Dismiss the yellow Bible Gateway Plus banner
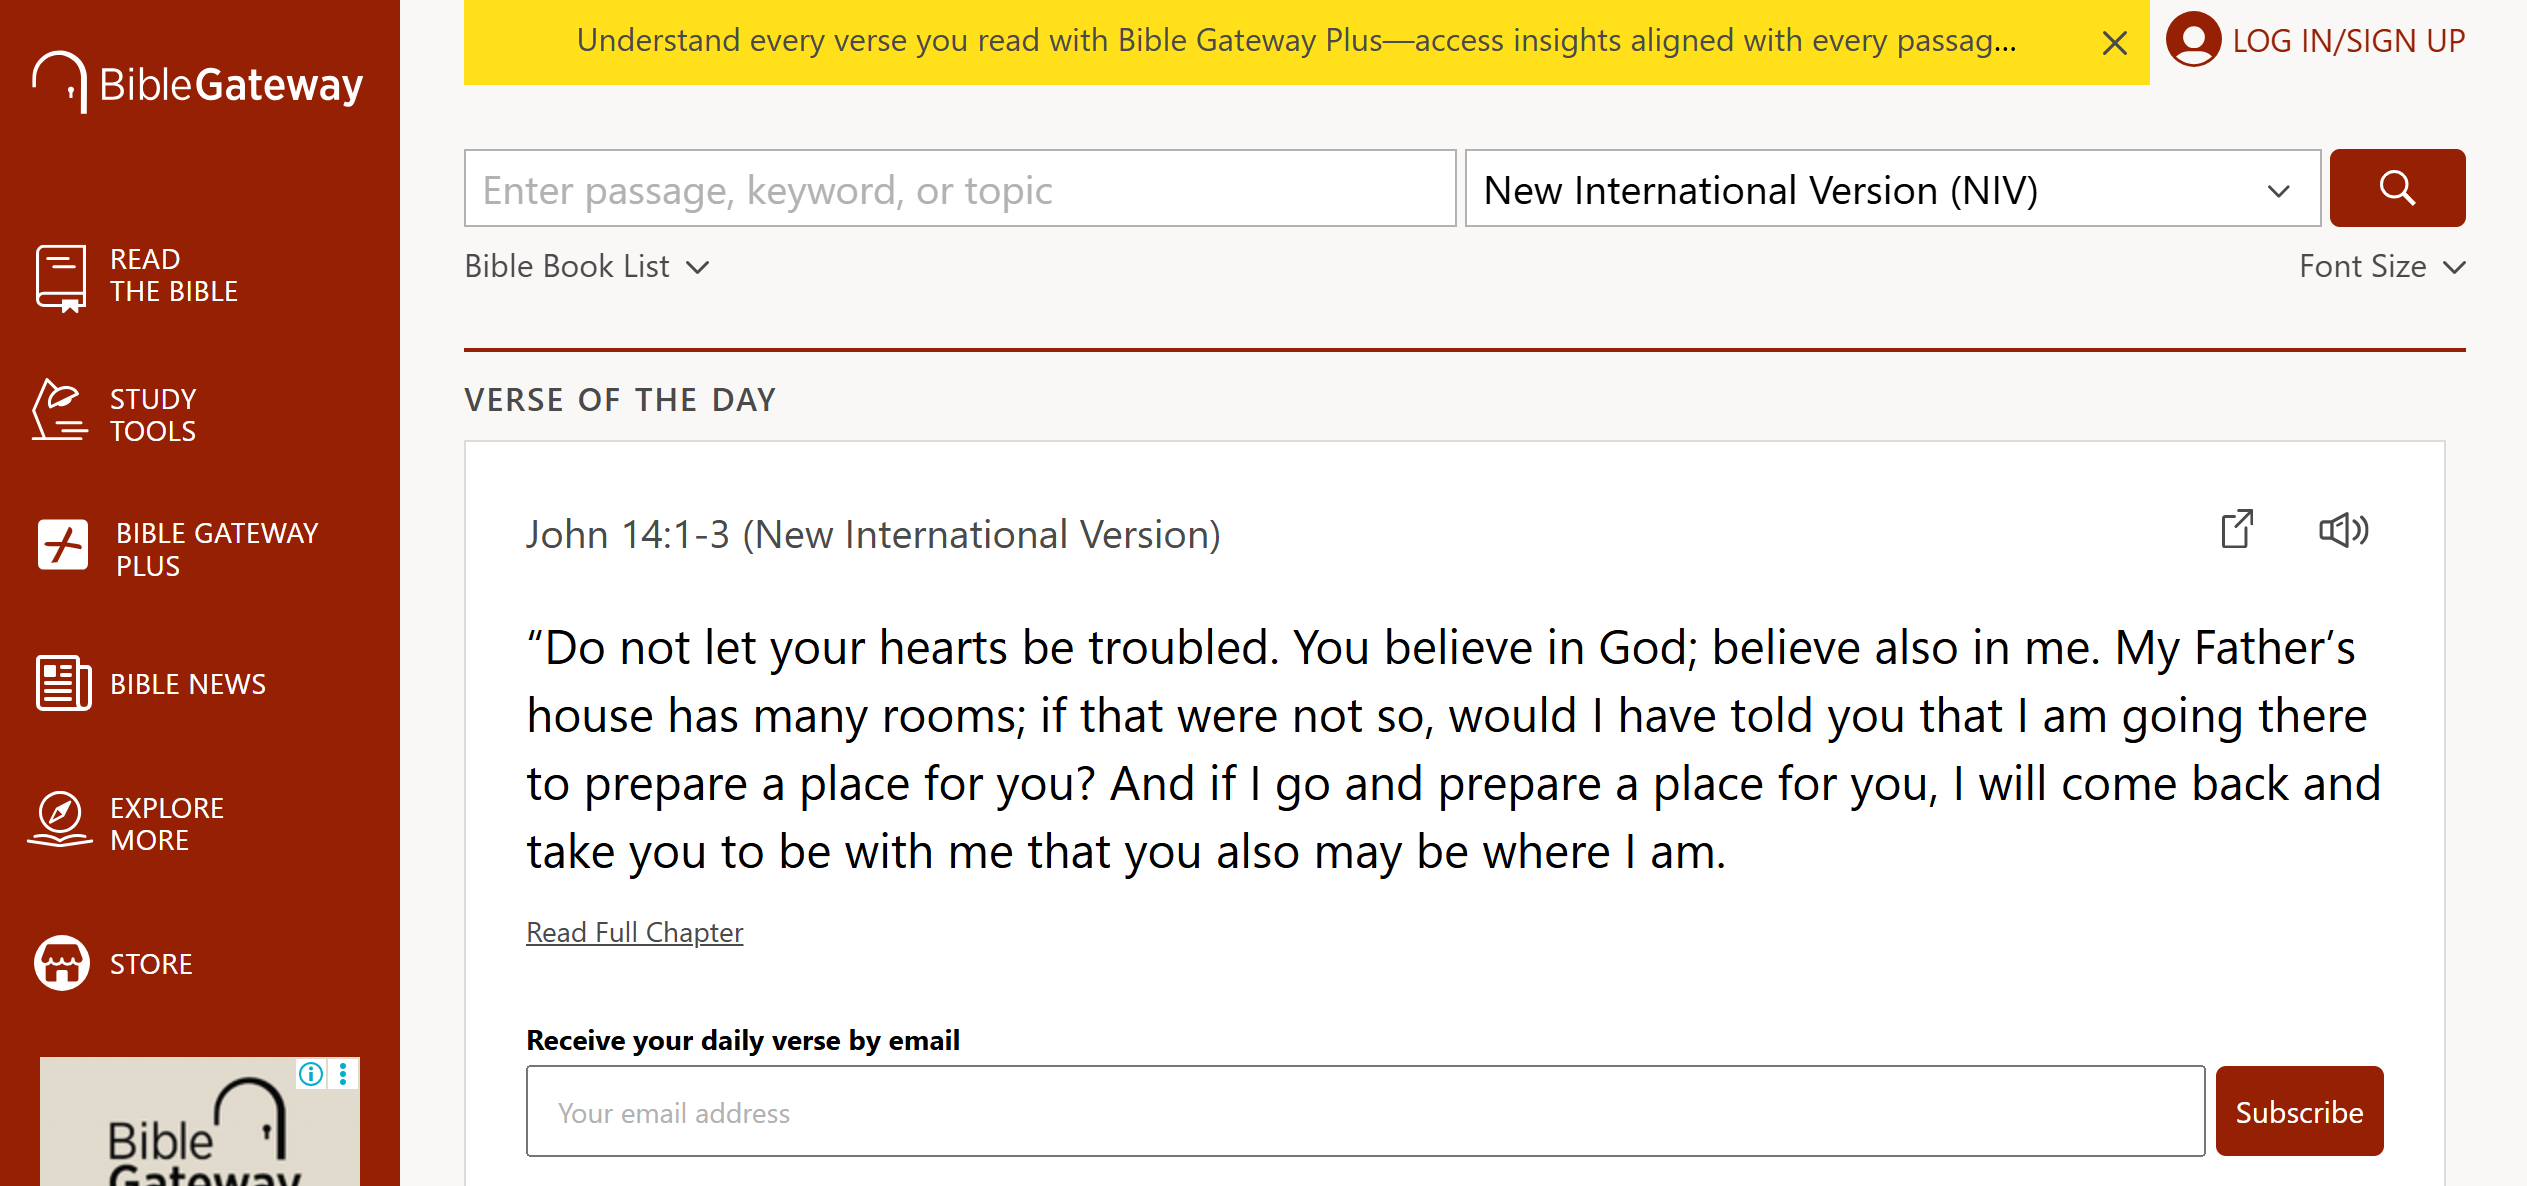Viewport: 2527px width, 1186px height. coord(2114,43)
